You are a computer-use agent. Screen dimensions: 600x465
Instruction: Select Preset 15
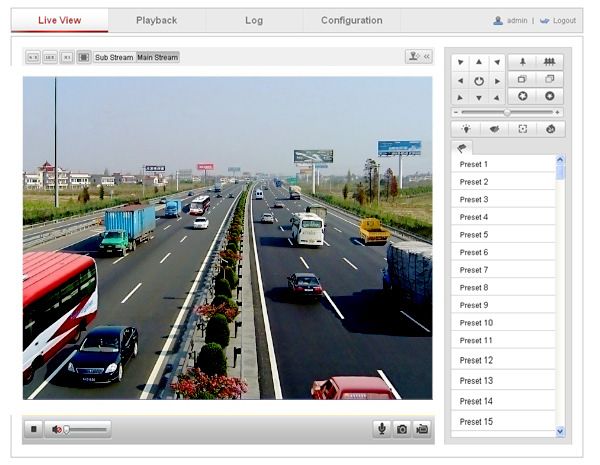click(x=503, y=421)
